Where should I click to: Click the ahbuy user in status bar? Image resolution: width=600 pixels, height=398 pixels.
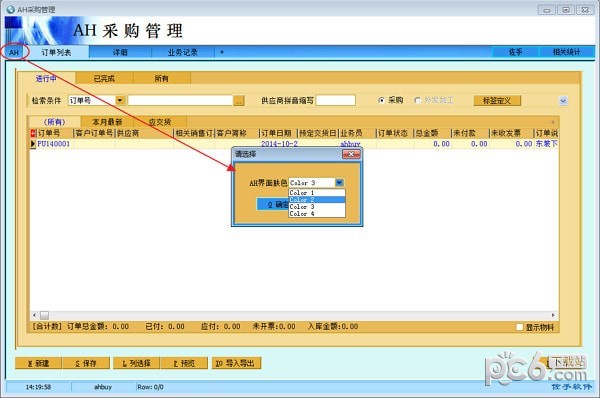pyautogui.click(x=103, y=387)
